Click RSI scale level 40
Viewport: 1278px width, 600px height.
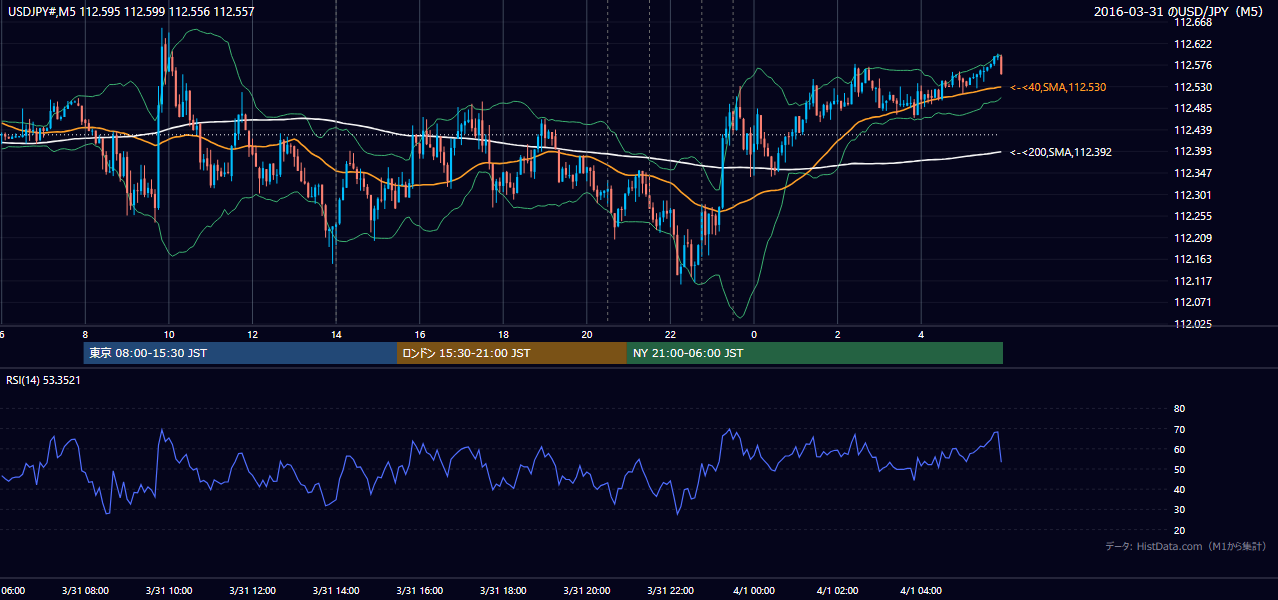coord(1179,489)
